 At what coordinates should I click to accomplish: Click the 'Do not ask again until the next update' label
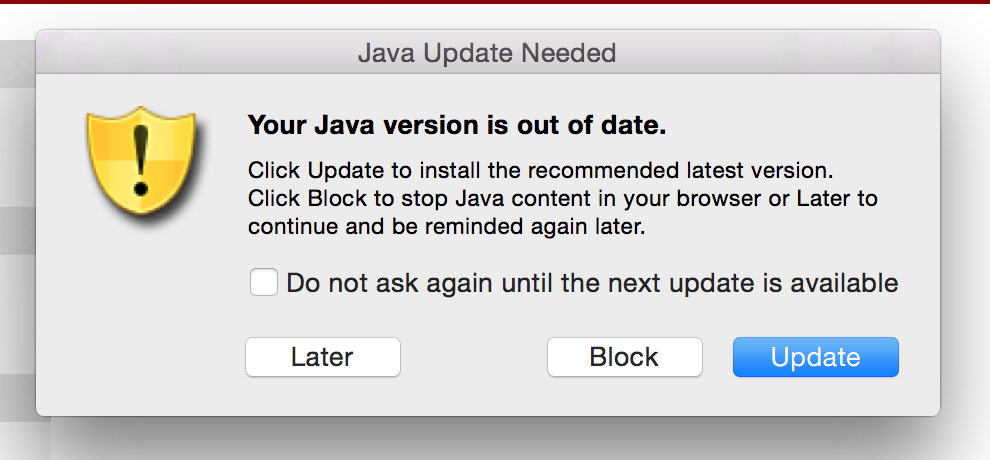click(x=591, y=283)
